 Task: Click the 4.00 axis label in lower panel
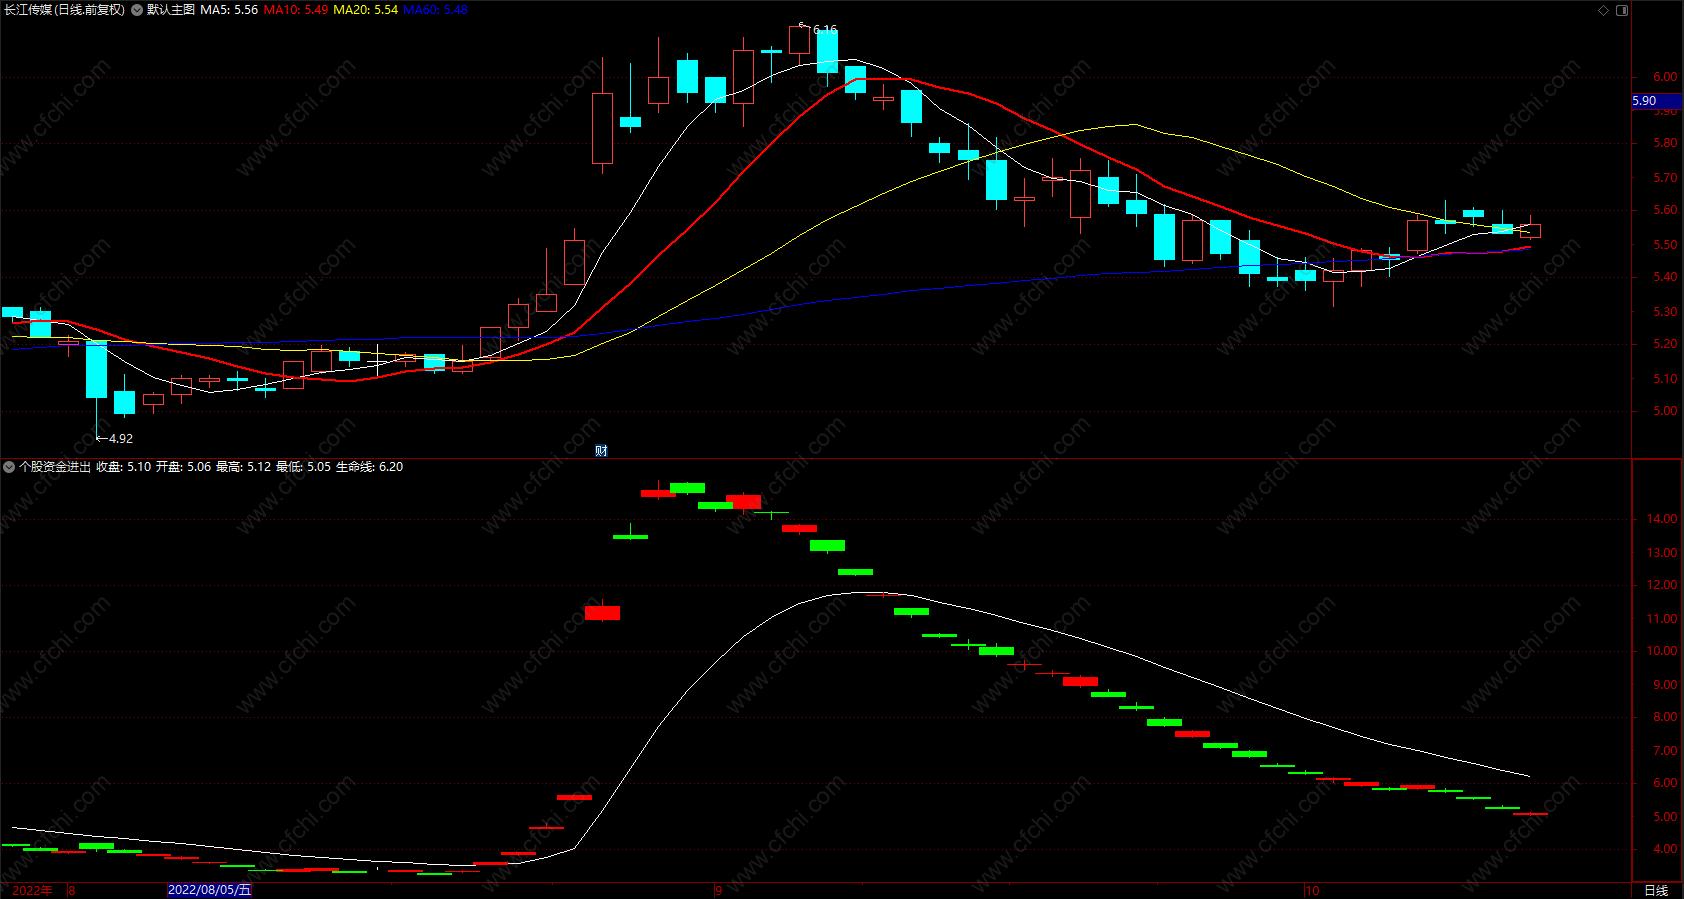click(x=1665, y=849)
